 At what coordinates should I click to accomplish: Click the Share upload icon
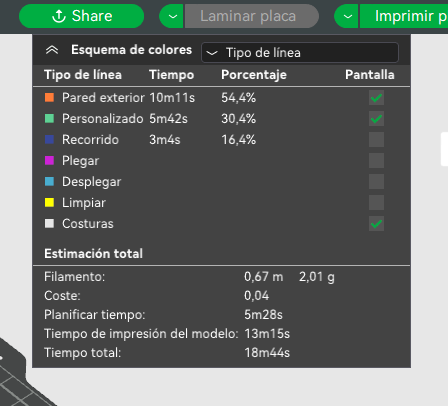(59, 16)
